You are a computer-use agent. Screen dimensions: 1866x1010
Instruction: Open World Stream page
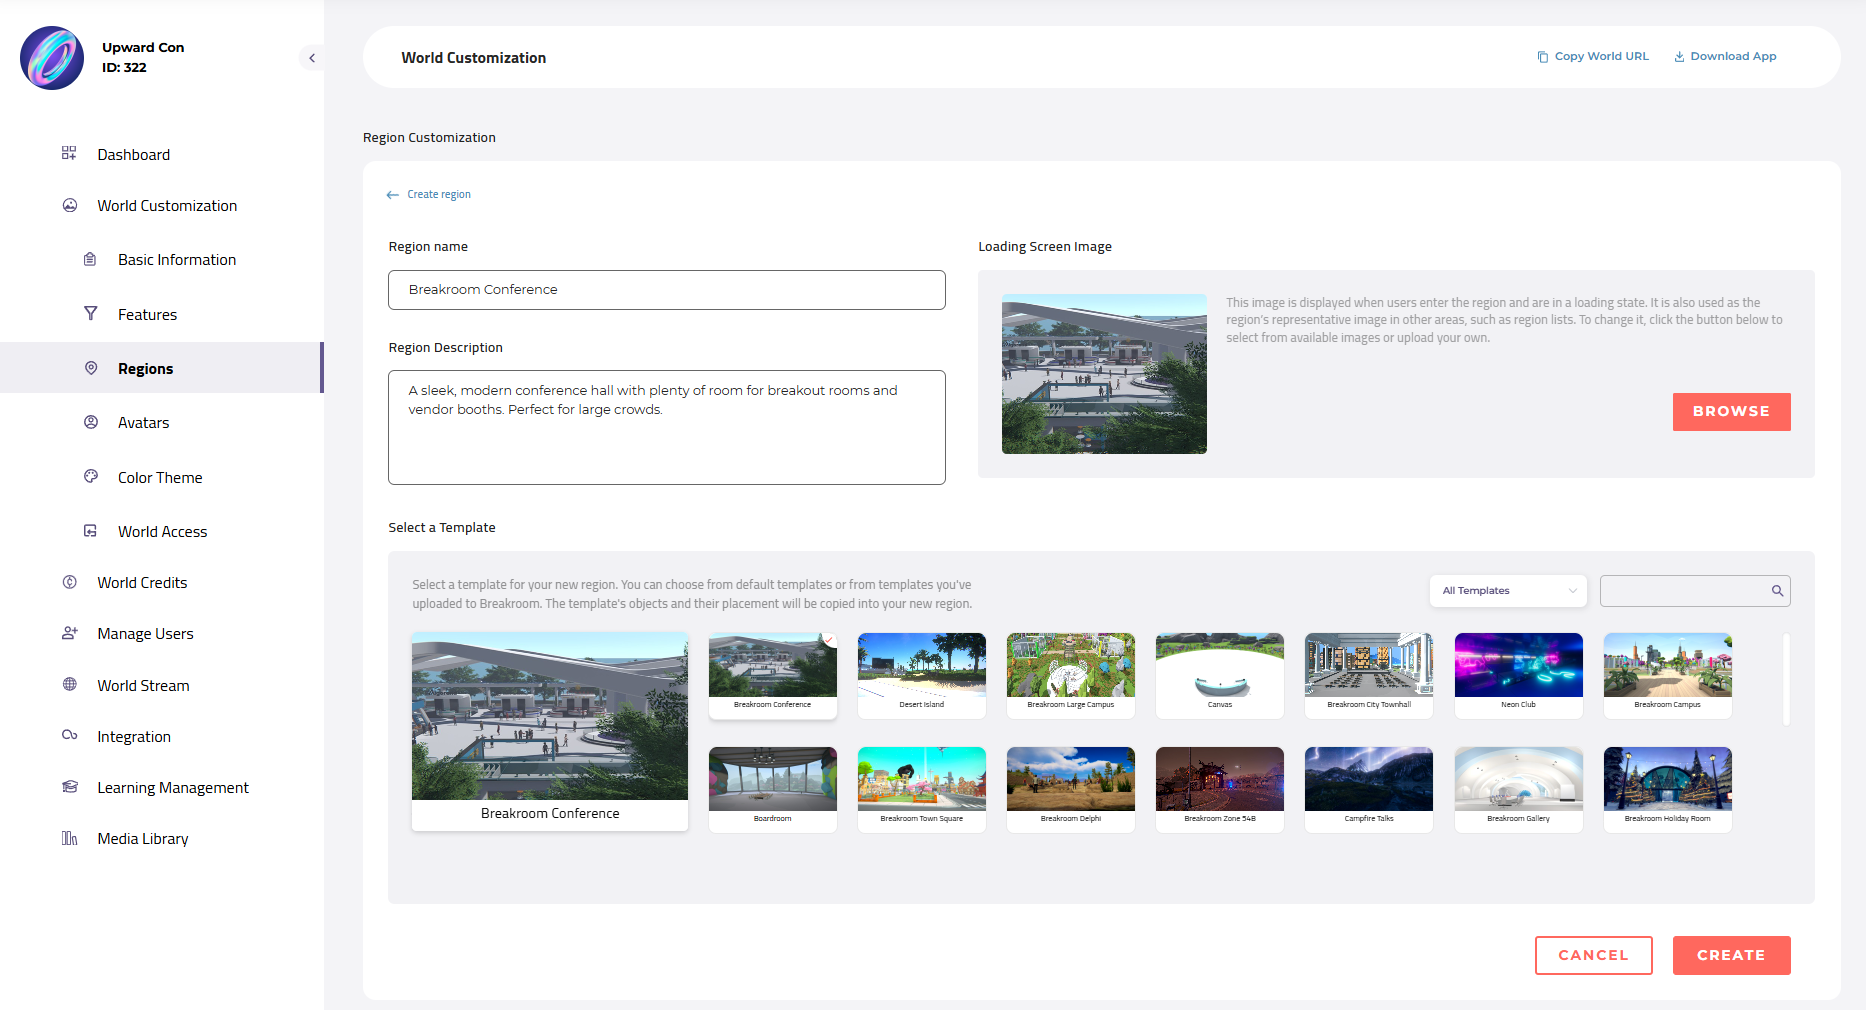(x=143, y=685)
